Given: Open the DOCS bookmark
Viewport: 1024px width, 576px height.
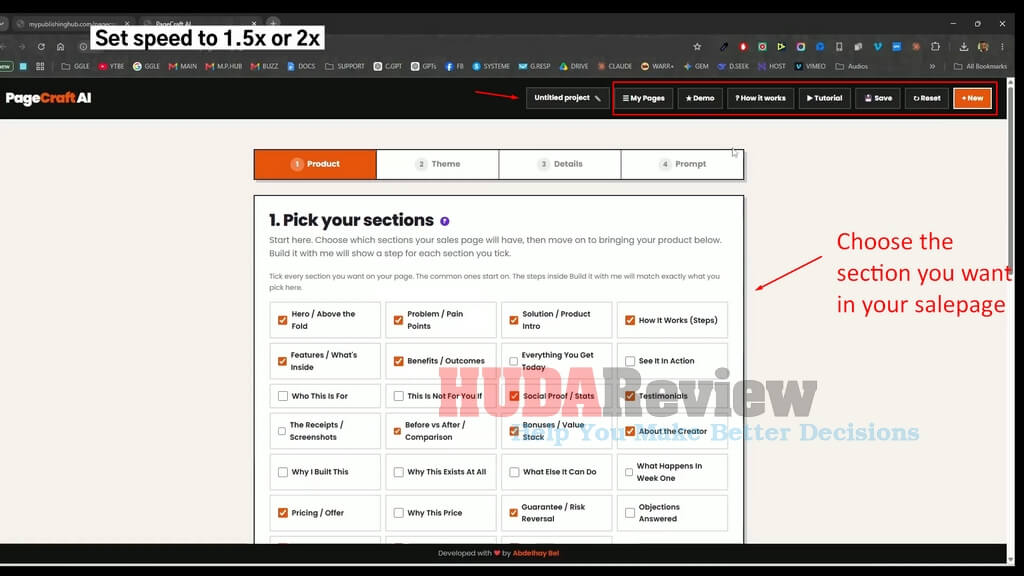Looking at the screenshot, I should 301,67.
